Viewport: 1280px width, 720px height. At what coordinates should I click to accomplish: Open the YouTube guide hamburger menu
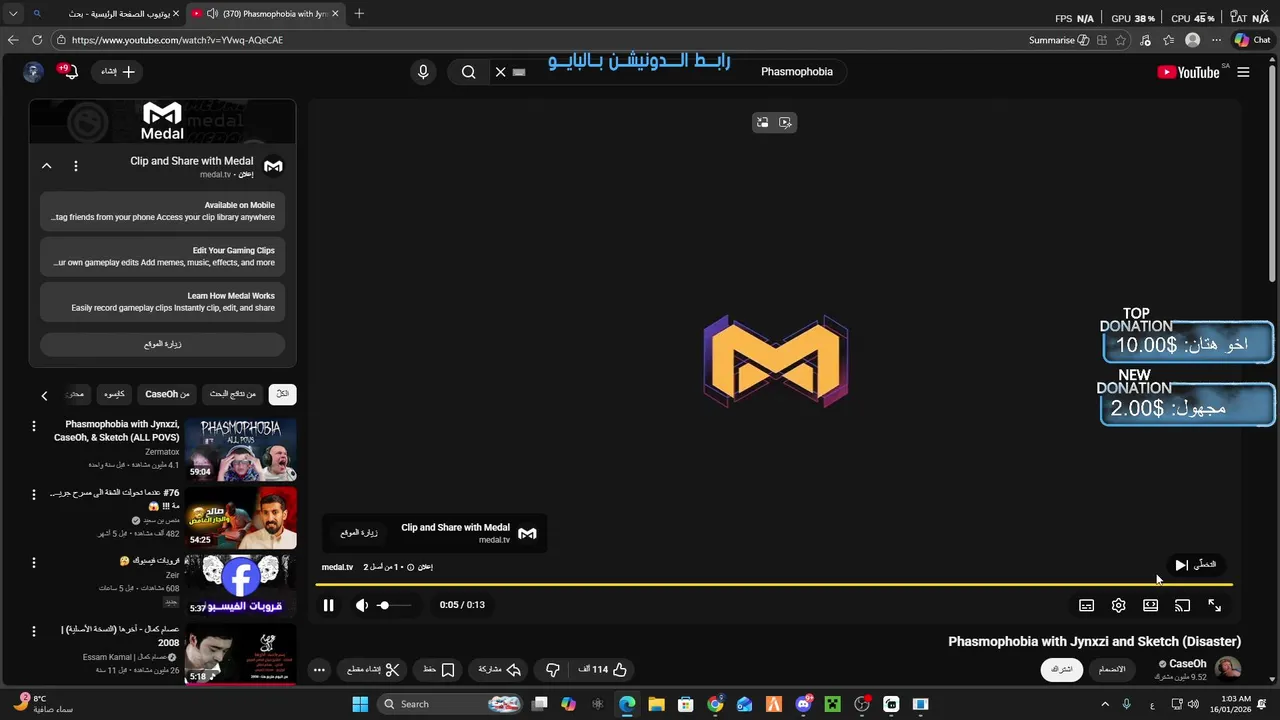pyautogui.click(x=1243, y=72)
